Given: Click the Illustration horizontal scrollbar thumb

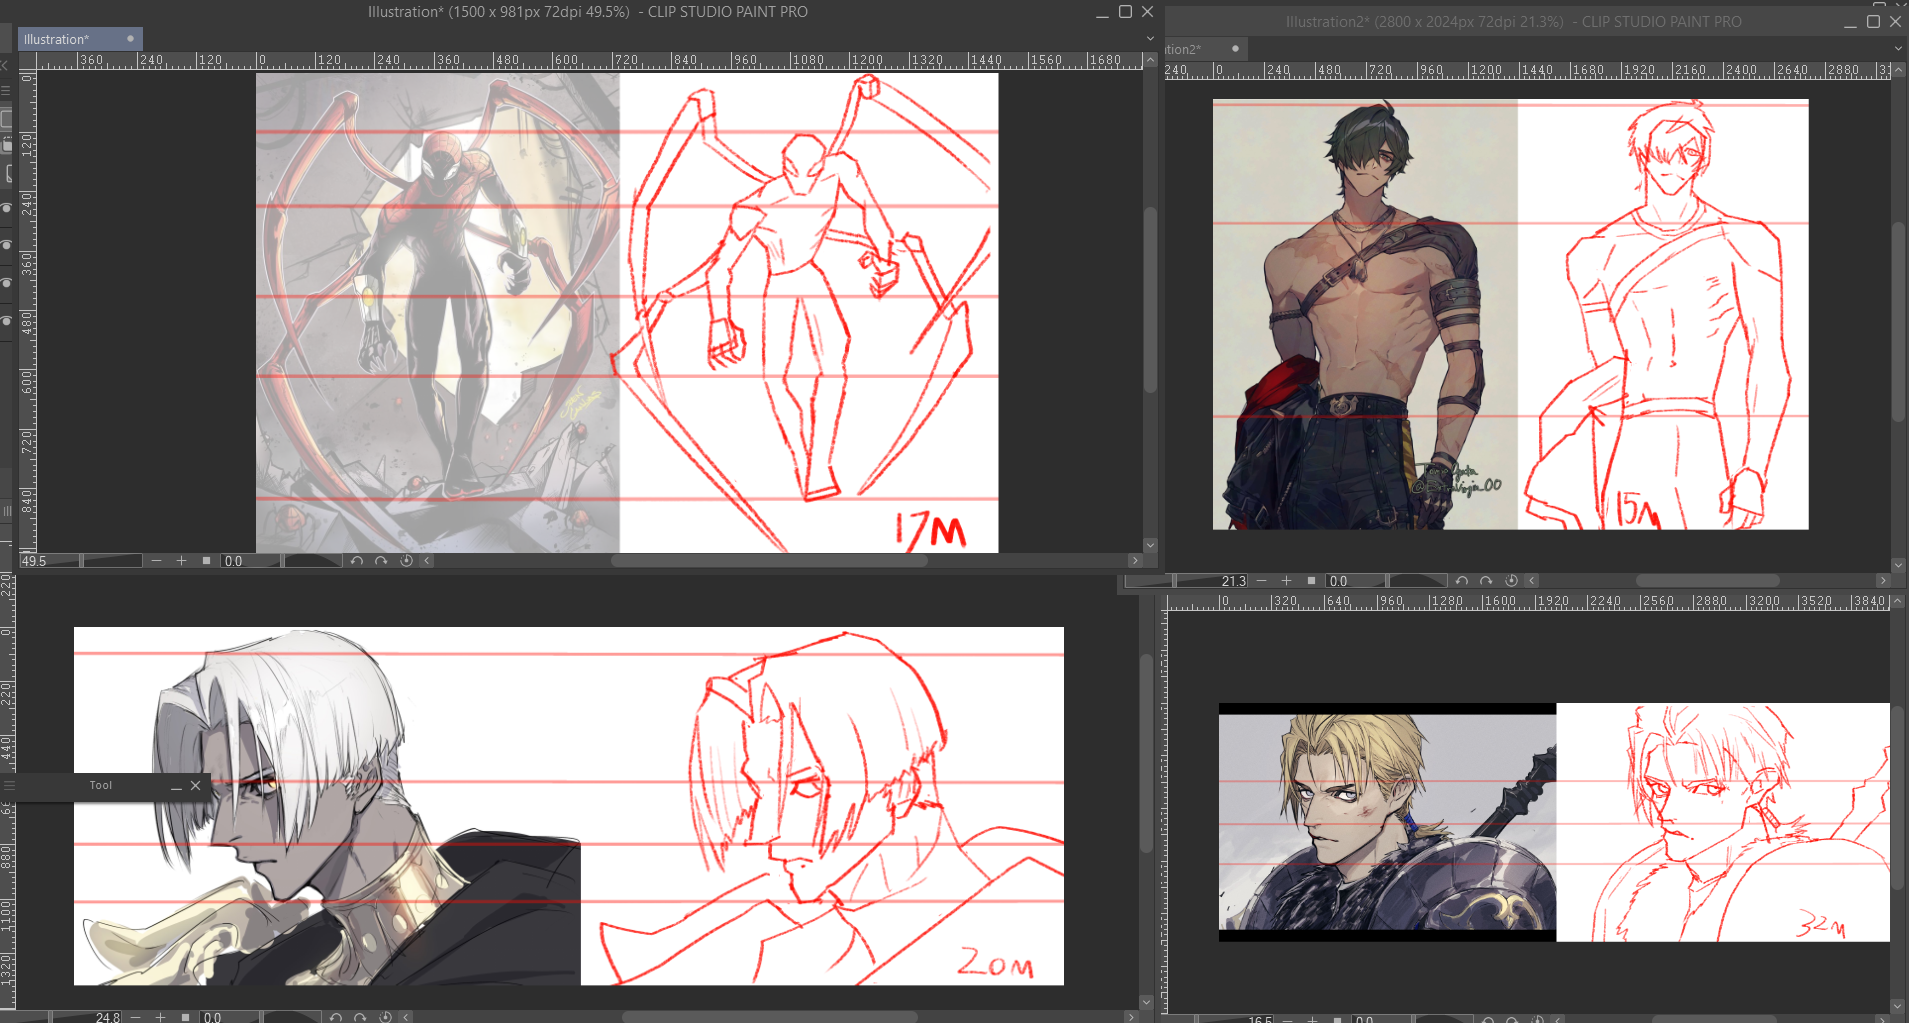Looking at the screenshot, I should (x=769, y=561).
